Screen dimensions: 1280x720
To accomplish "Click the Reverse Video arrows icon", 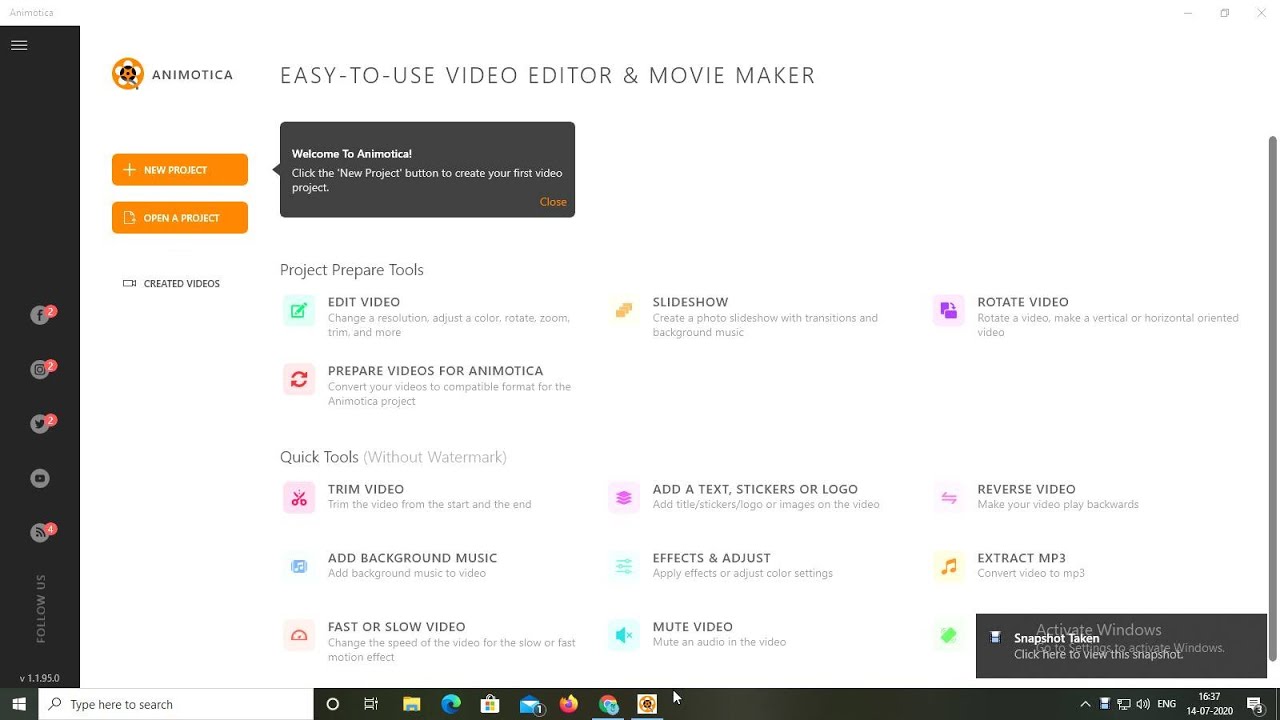I will pos(948,498).
